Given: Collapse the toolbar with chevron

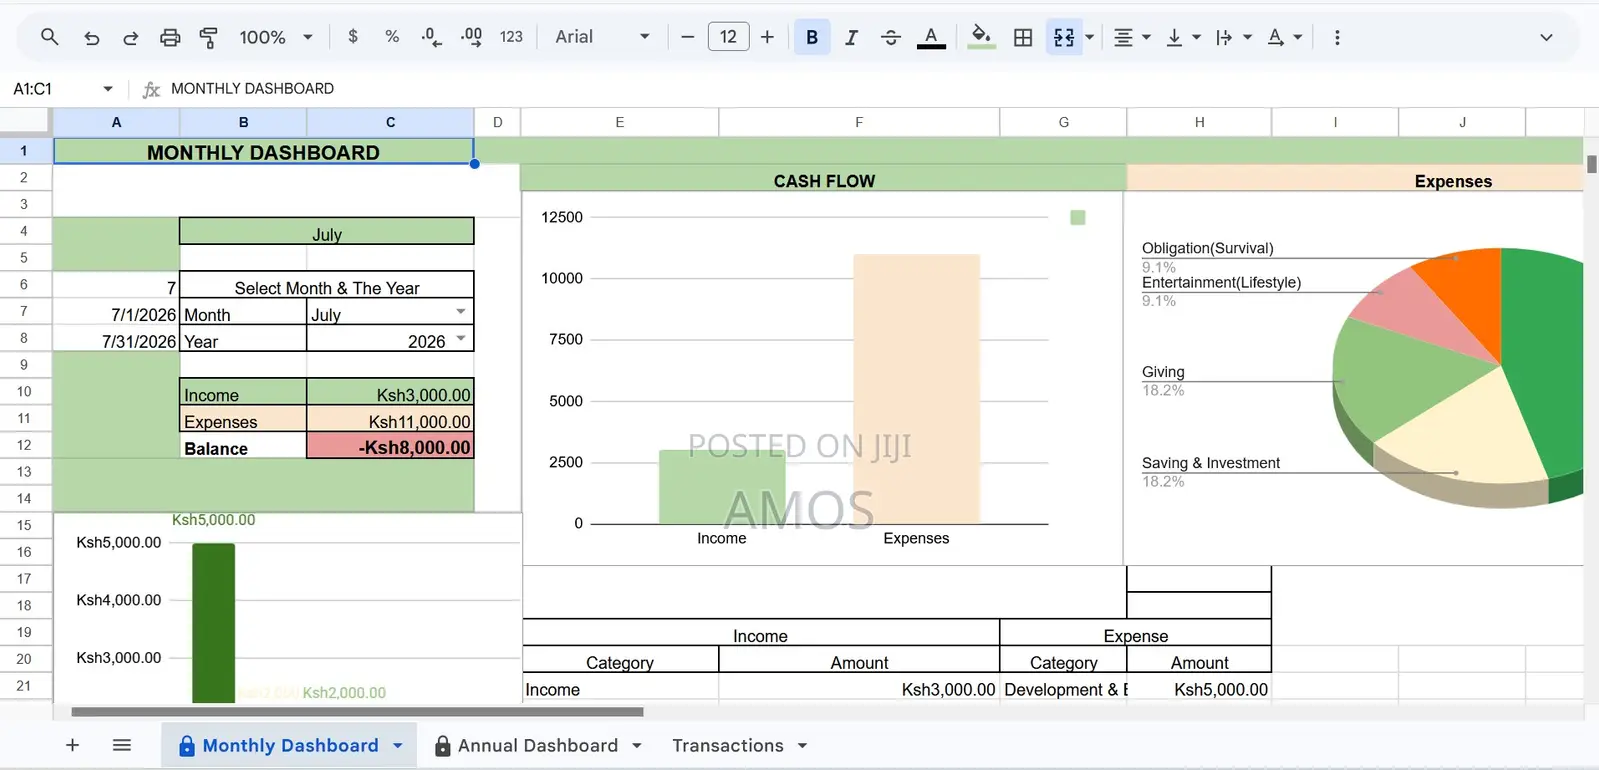Looking at the screenshot, I should (x=1546, y=37).
